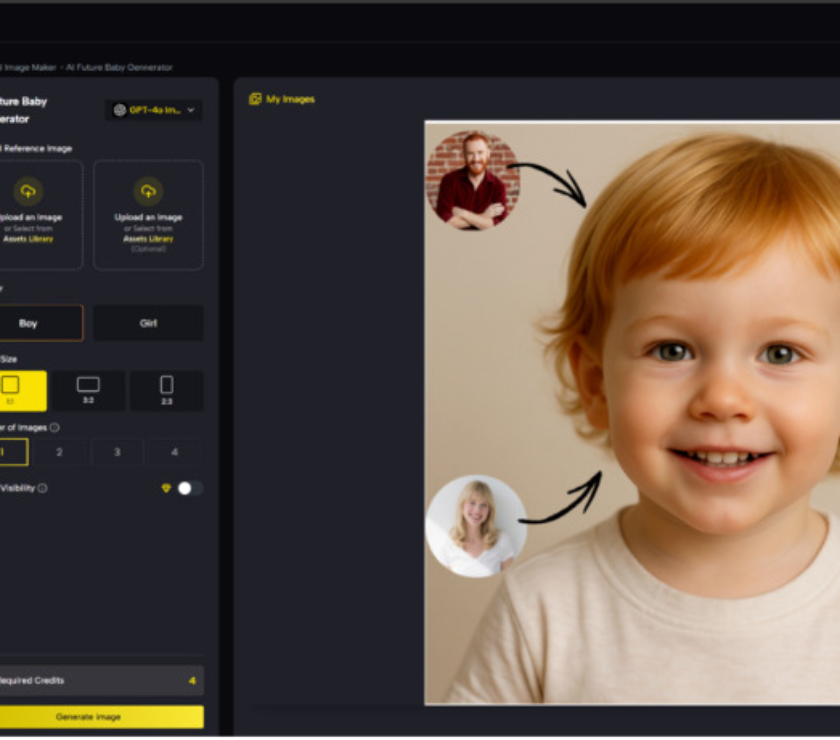
Task: Select the square aspect ratio icon
Action: [11, 385]
